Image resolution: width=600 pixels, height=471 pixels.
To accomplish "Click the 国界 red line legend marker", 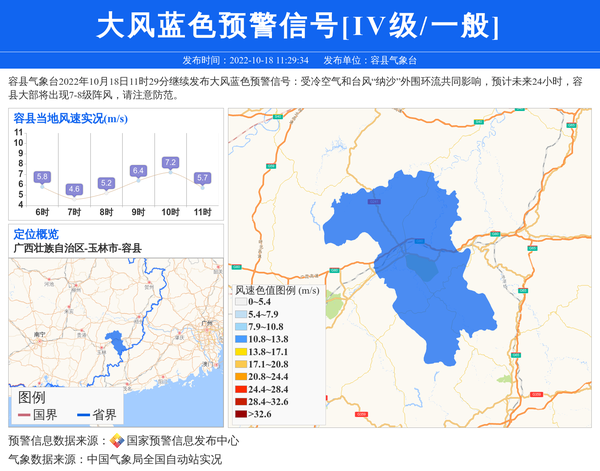I will 24,415.
